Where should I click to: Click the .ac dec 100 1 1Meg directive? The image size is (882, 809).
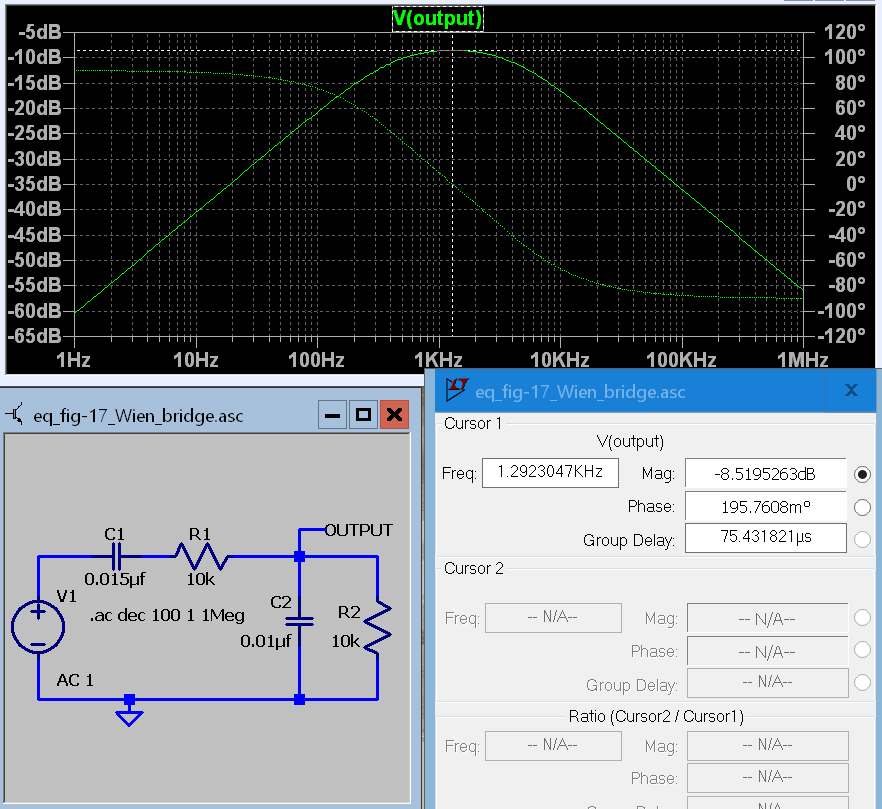coord(167,616)
